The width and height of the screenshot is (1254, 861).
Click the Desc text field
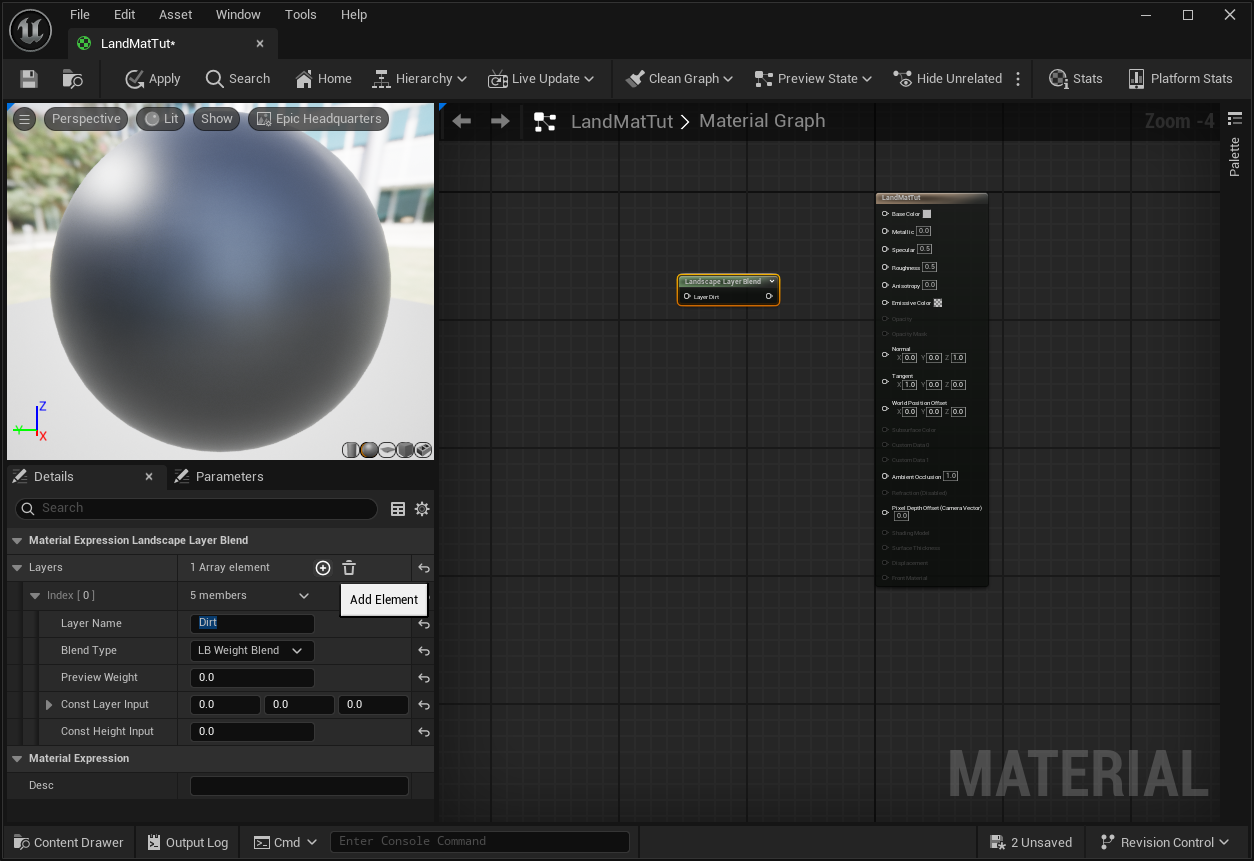click(x=299, y=786)
